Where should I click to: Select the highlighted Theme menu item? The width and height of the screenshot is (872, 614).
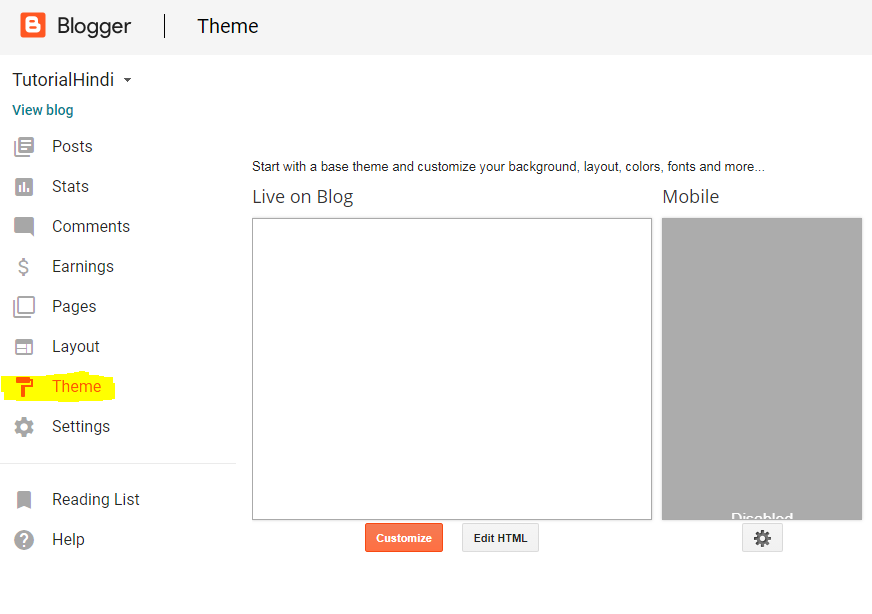[x=77, y=387]
